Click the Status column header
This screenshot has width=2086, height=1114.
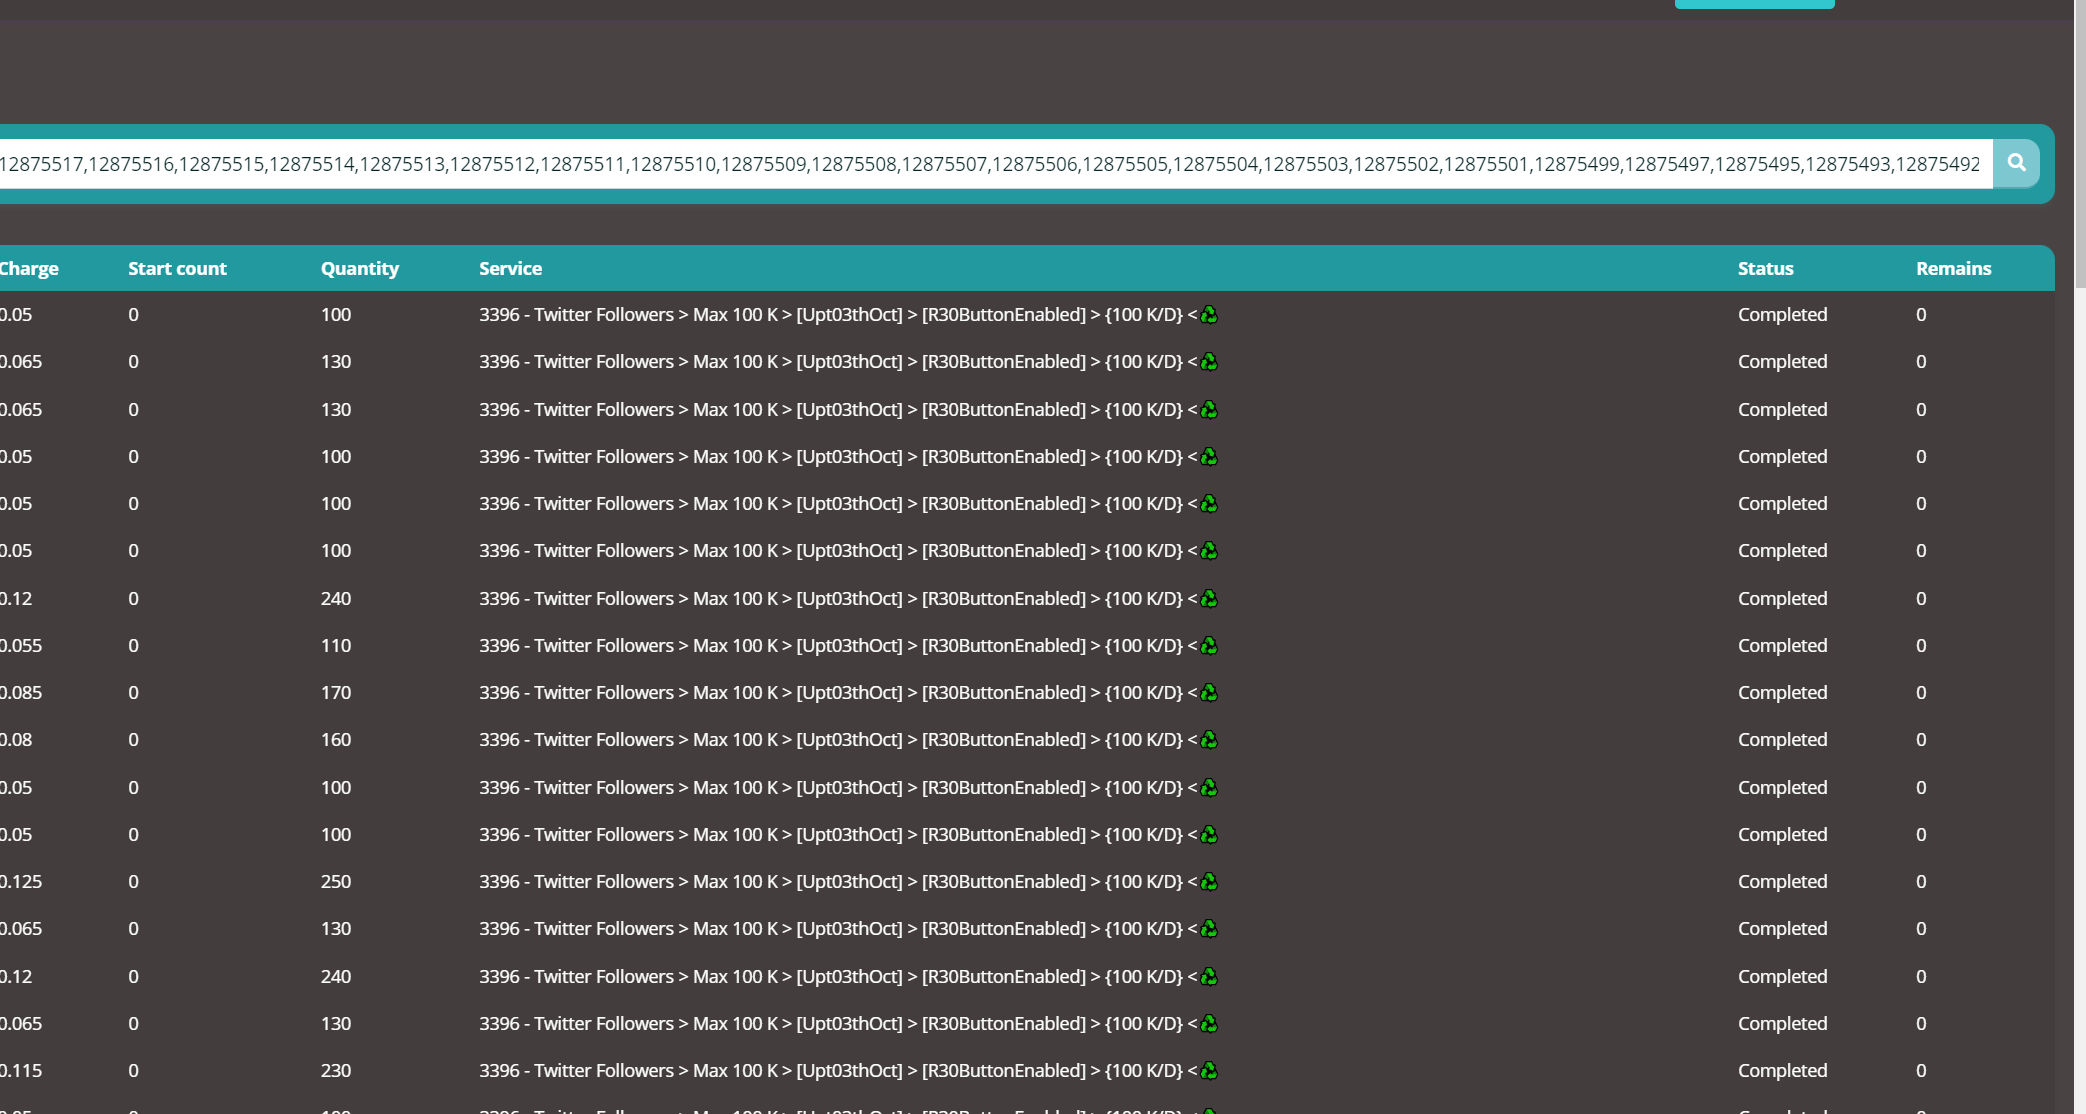[1765, 268]
